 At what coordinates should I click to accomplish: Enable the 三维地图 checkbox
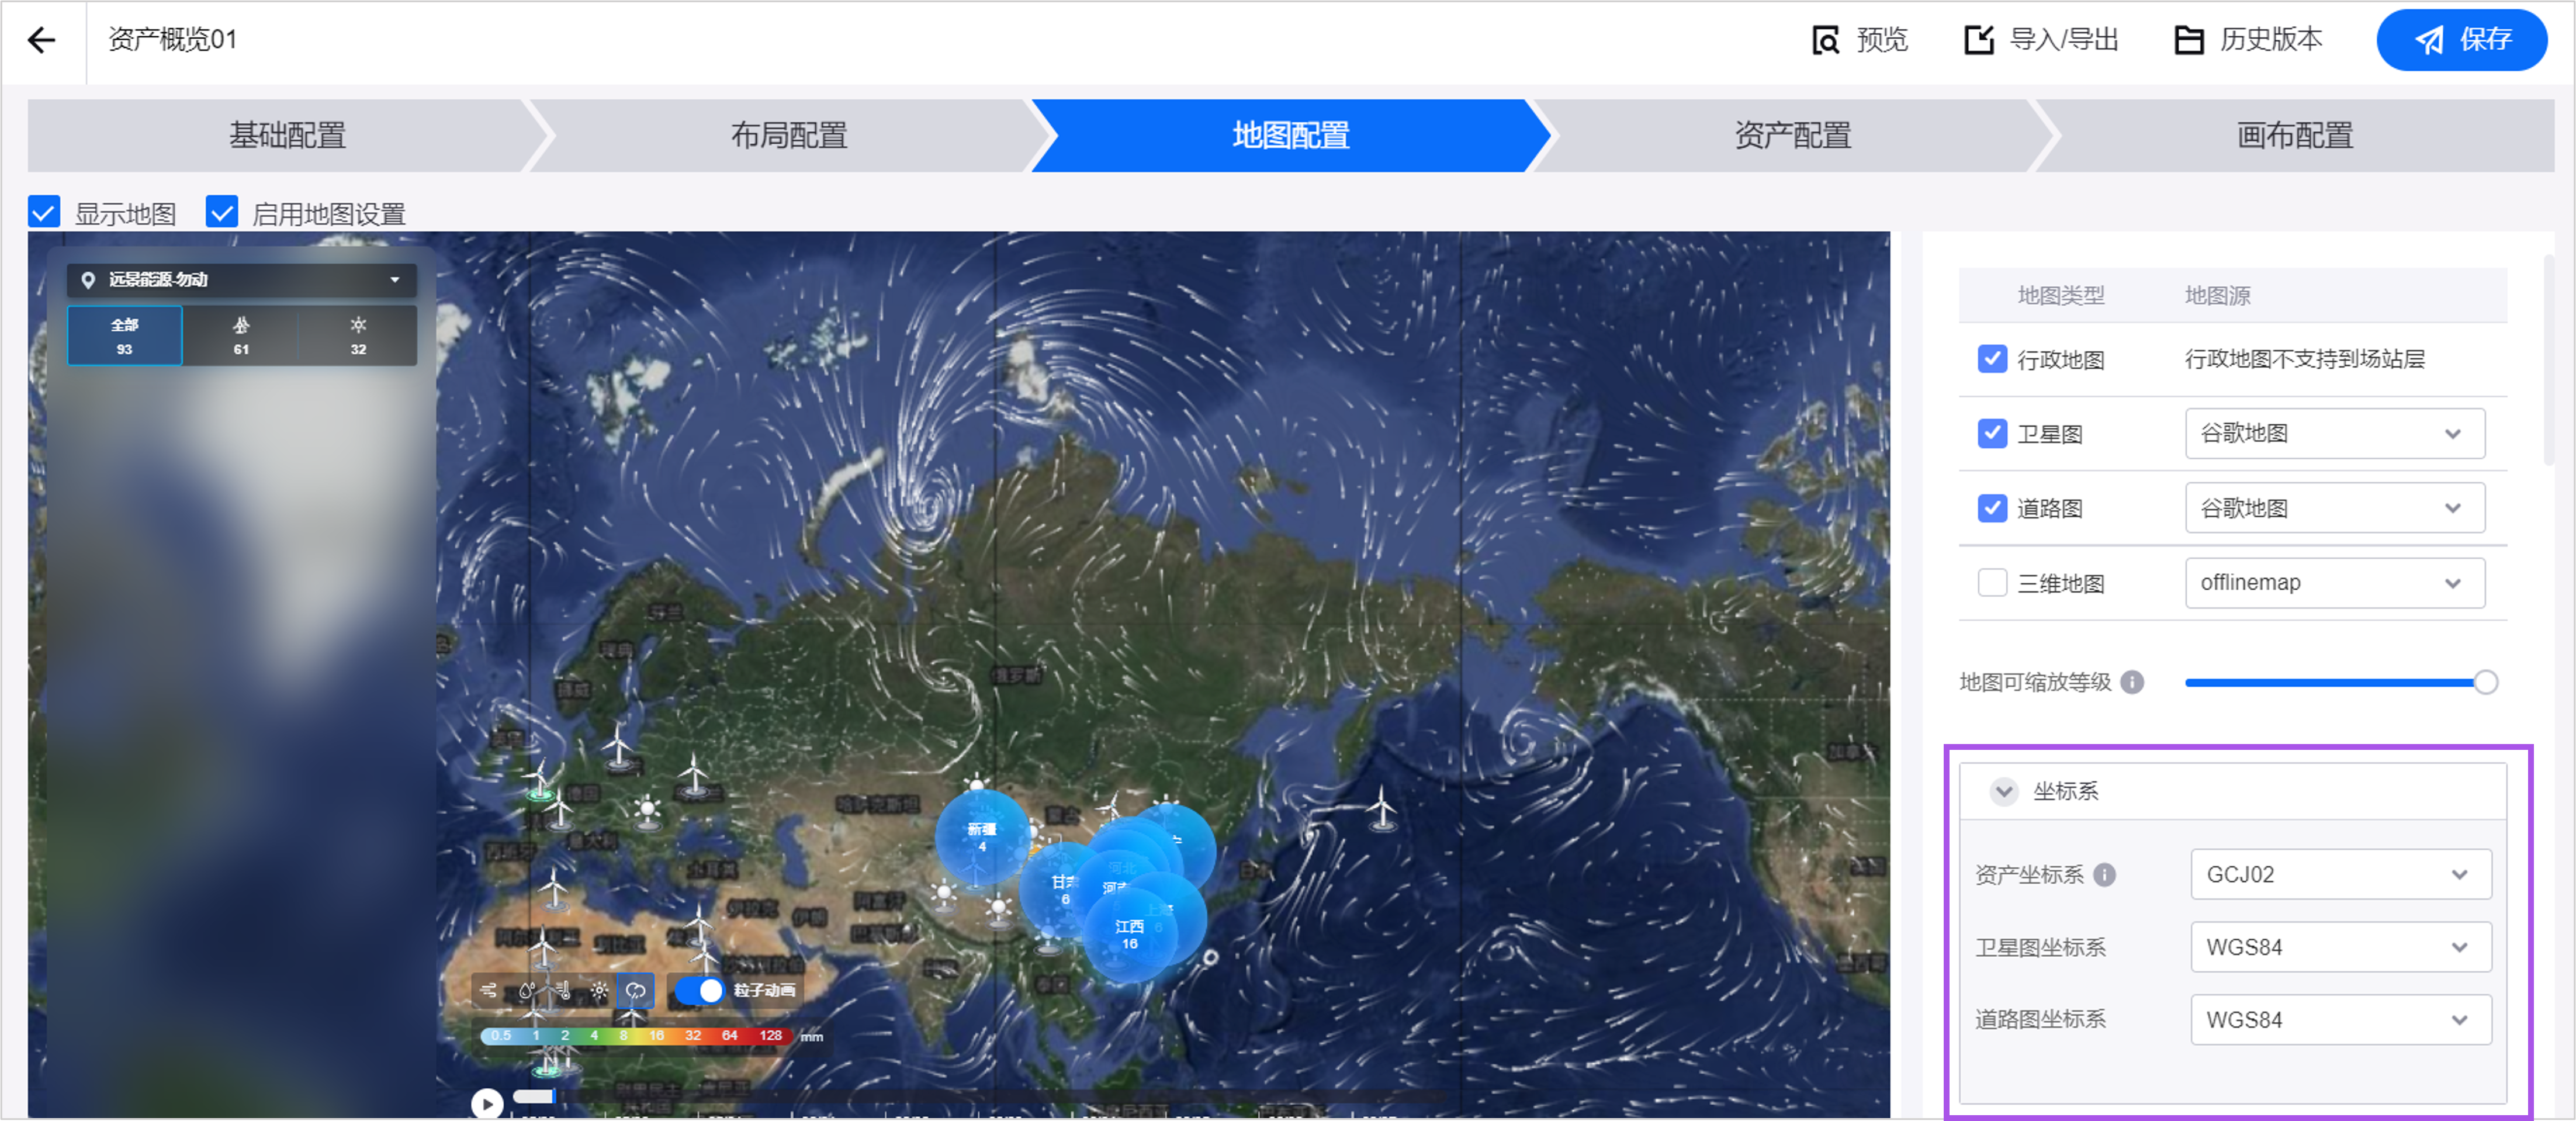1992,583
